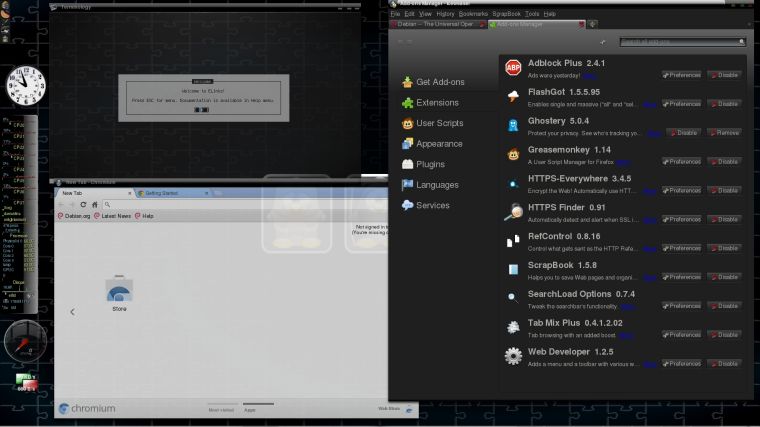This screenshot has height=427, width=760.
Task: Open the Edit menu in Iceweasel
Action: coord(410,14)
